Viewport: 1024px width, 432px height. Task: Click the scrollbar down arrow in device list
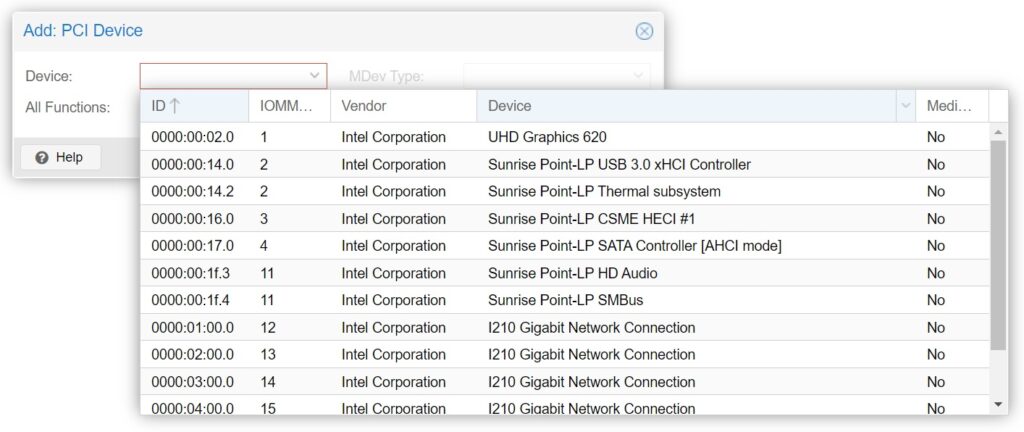(x=997, y=405)
